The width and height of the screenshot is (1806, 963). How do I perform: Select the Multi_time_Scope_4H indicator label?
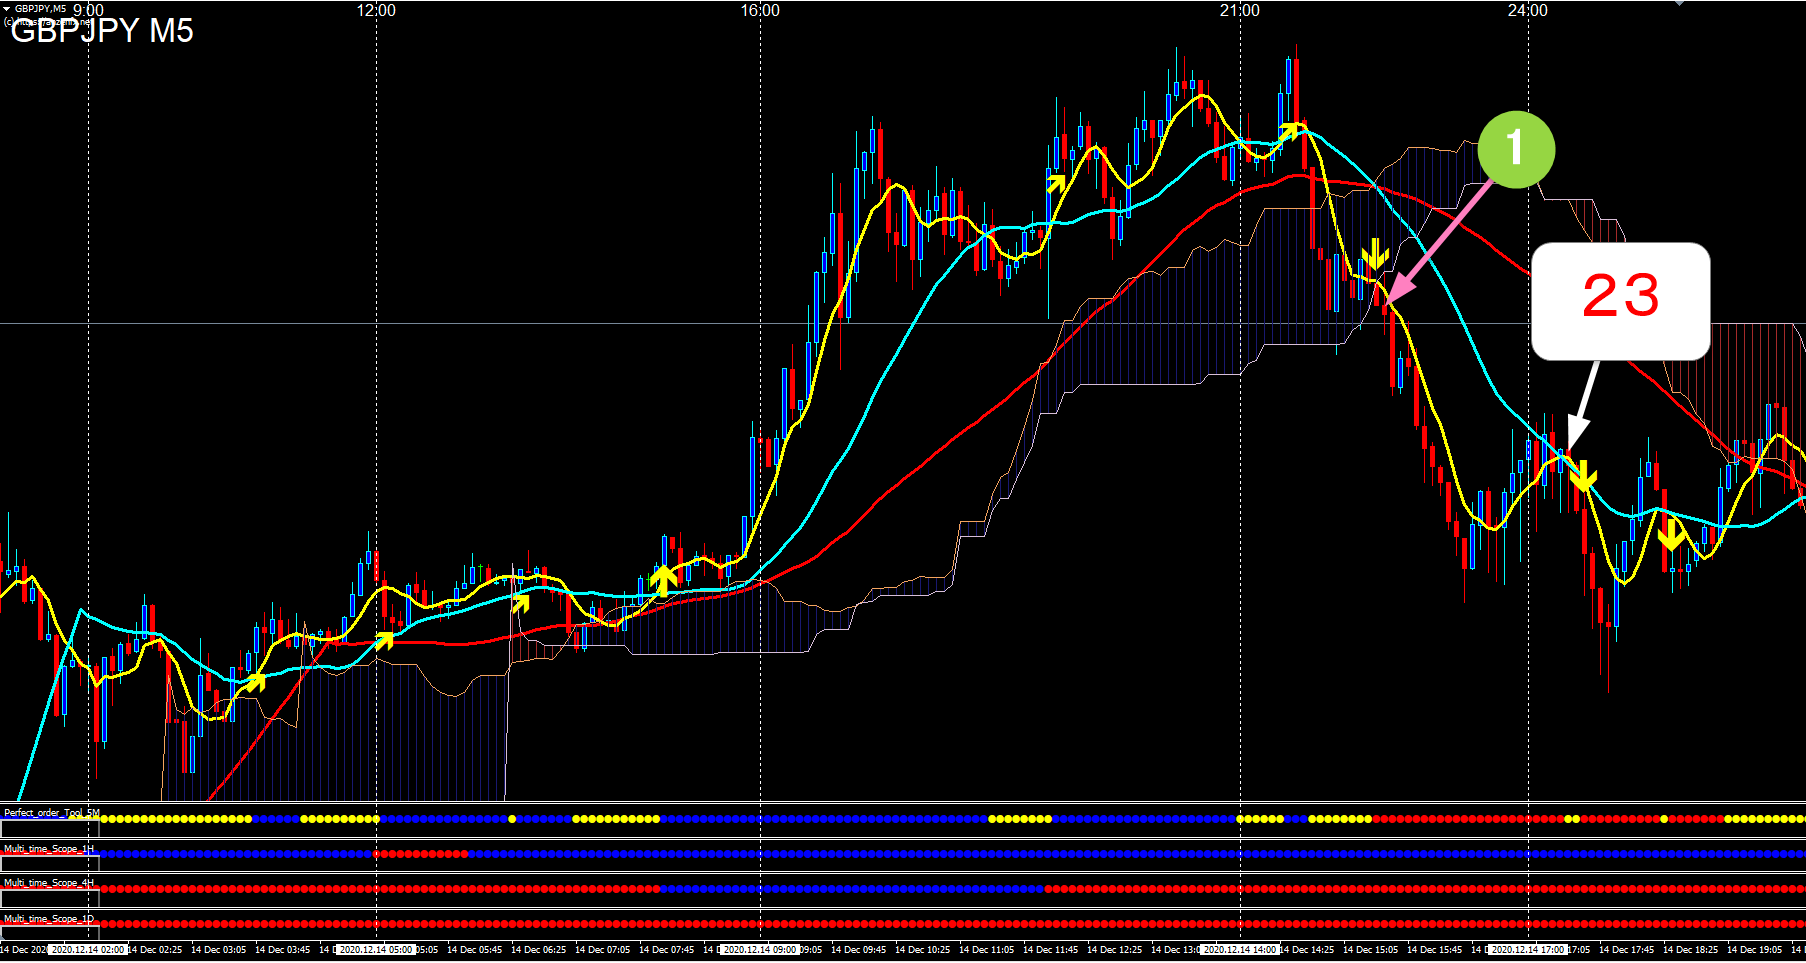(x=49, y=883)
